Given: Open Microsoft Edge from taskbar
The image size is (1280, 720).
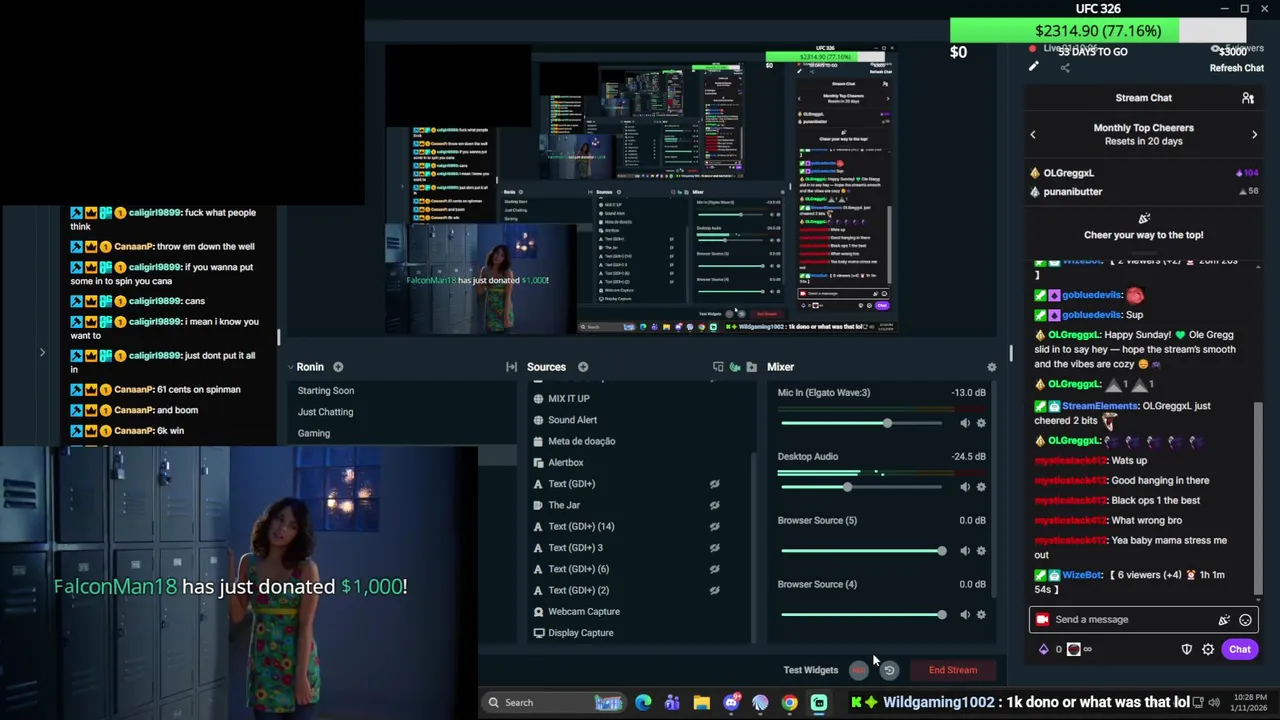Looking at the screenshot, I should pyautogui.click(x=643, y=702).
